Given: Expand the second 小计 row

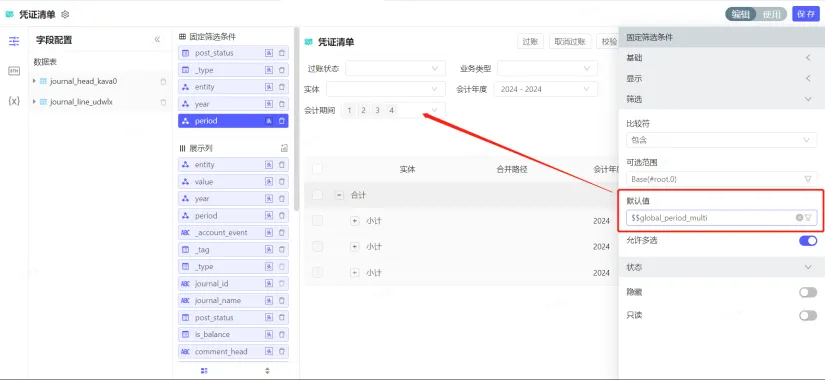Looking at the screenshot, I should tap(355, 246).
